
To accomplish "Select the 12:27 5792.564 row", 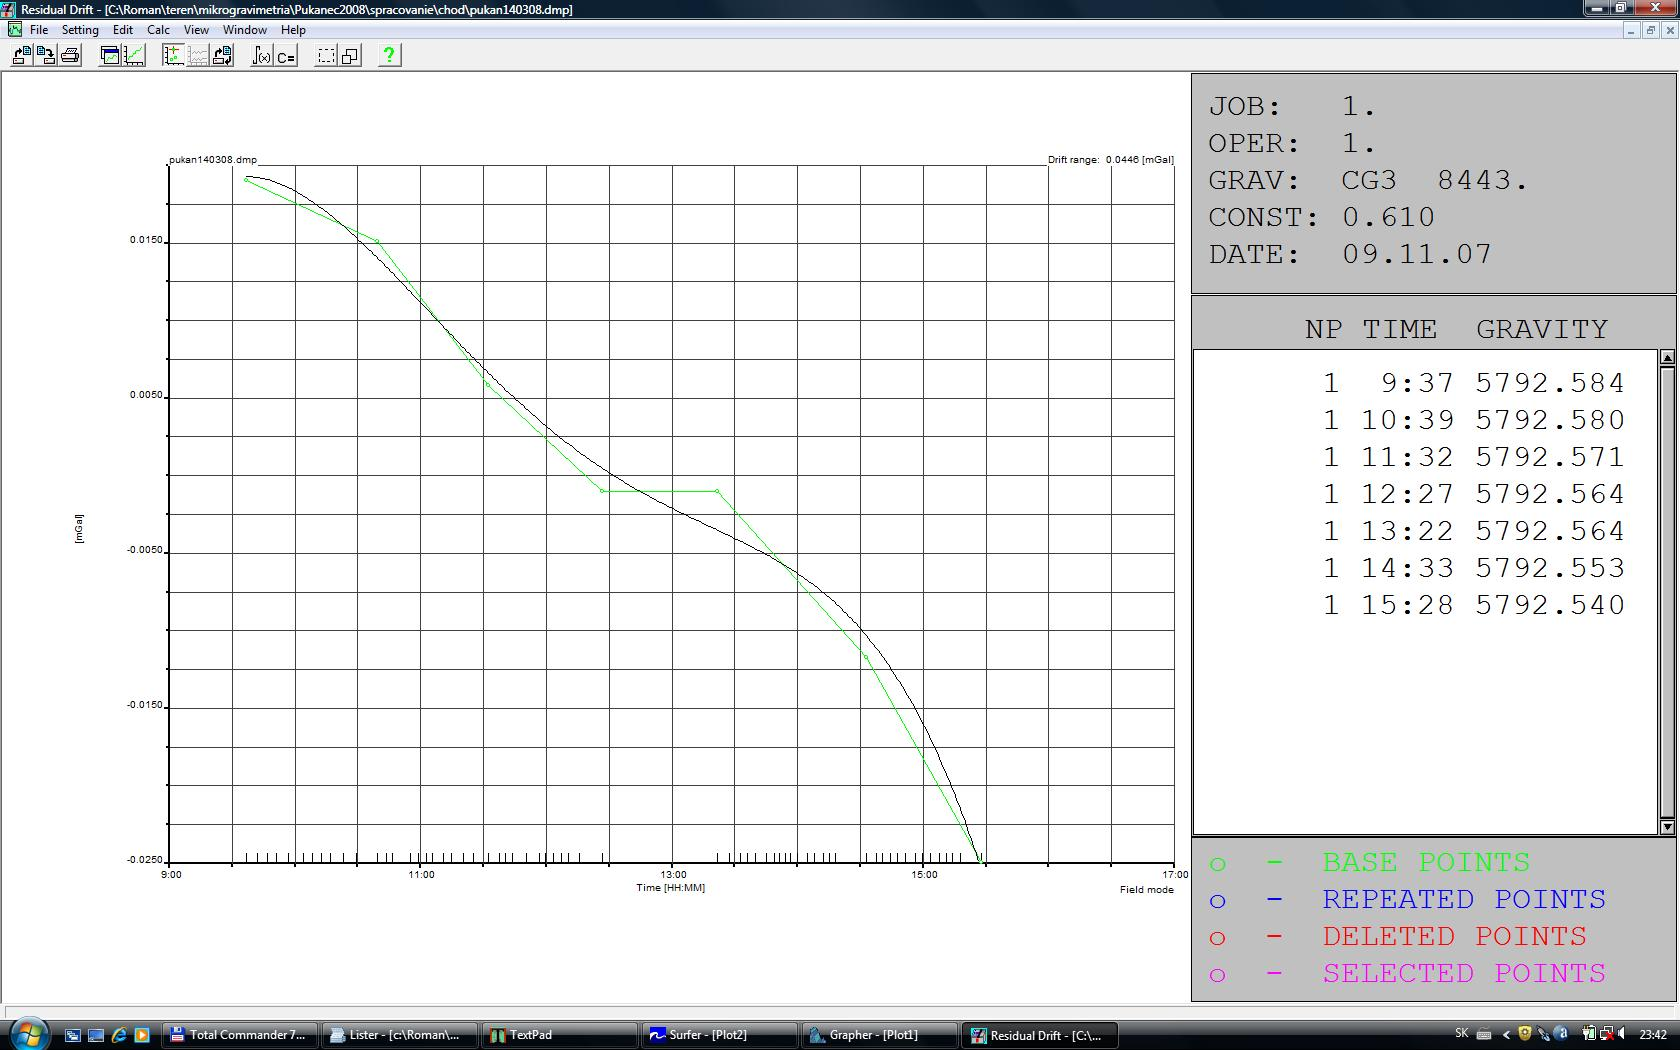I will point(1474,494).
